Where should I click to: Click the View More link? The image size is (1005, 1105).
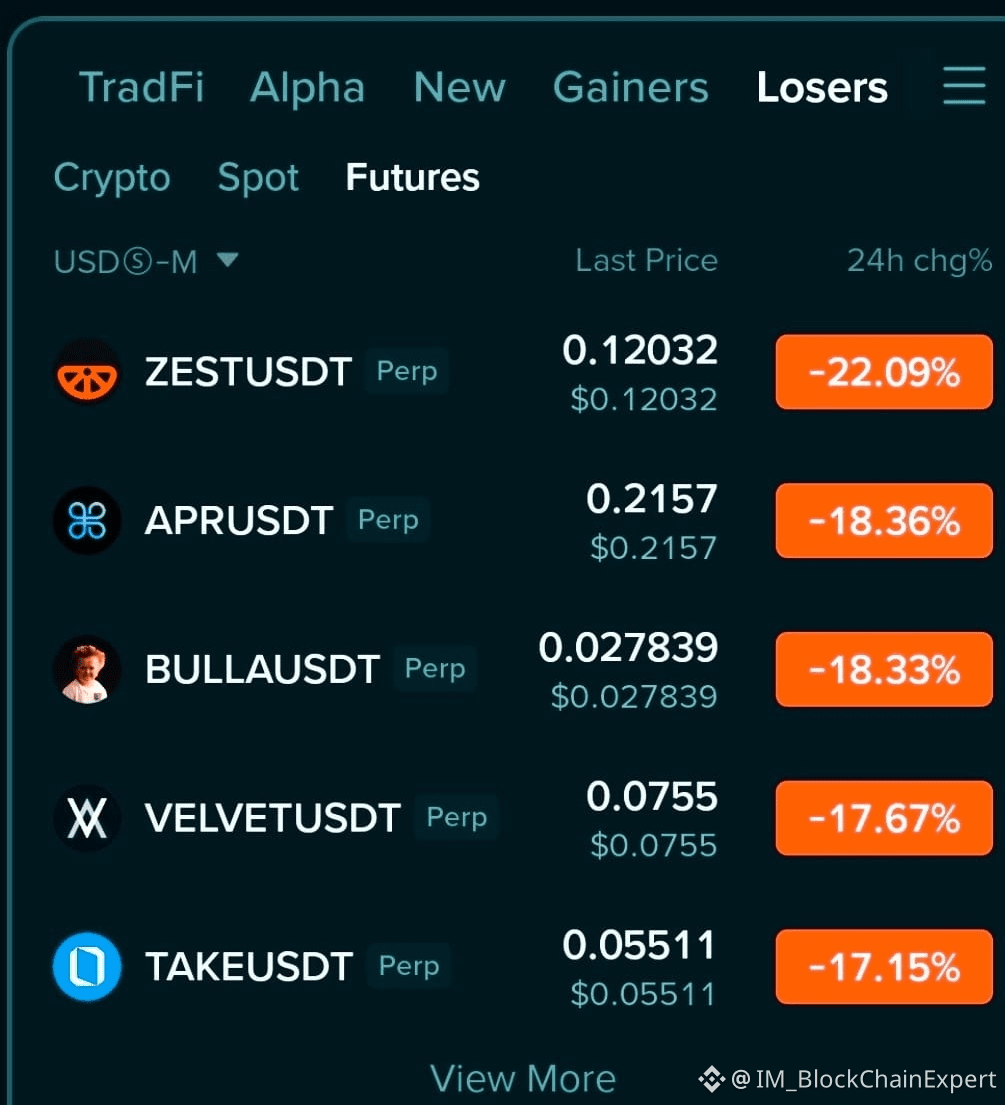coord(523,1078)
